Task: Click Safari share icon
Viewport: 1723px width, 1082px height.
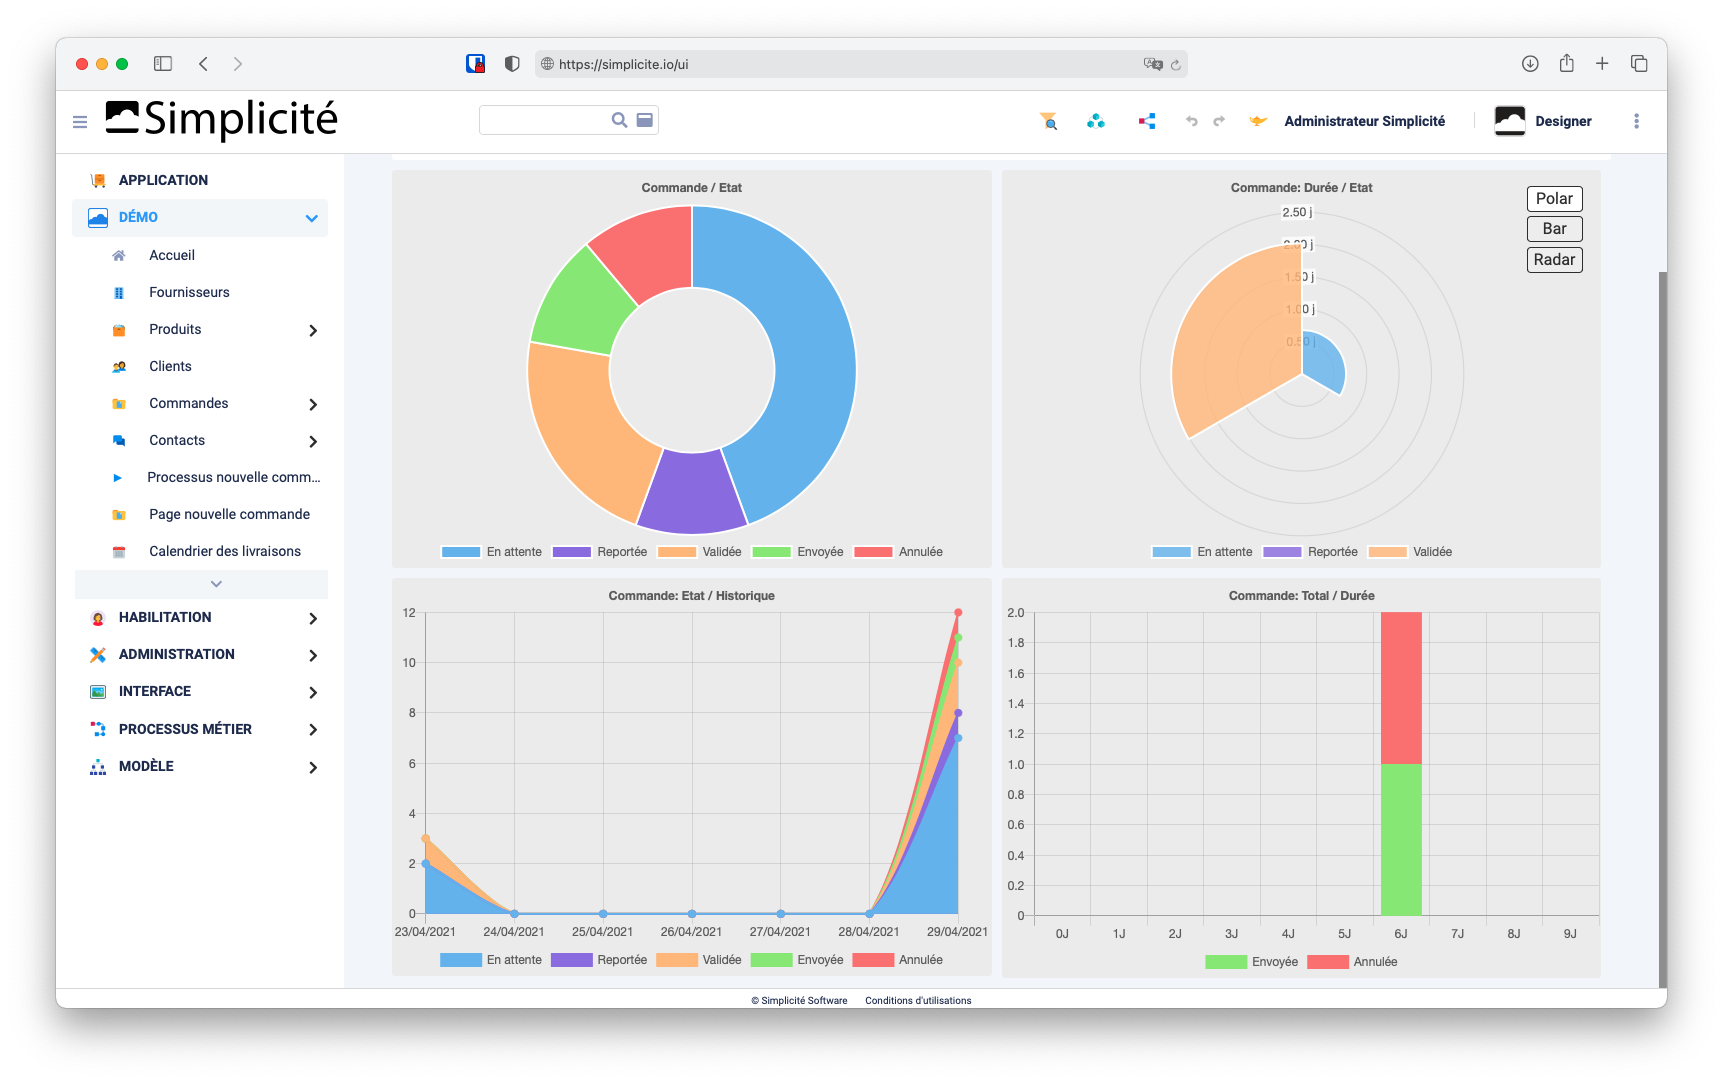Action: [1567, 63]
